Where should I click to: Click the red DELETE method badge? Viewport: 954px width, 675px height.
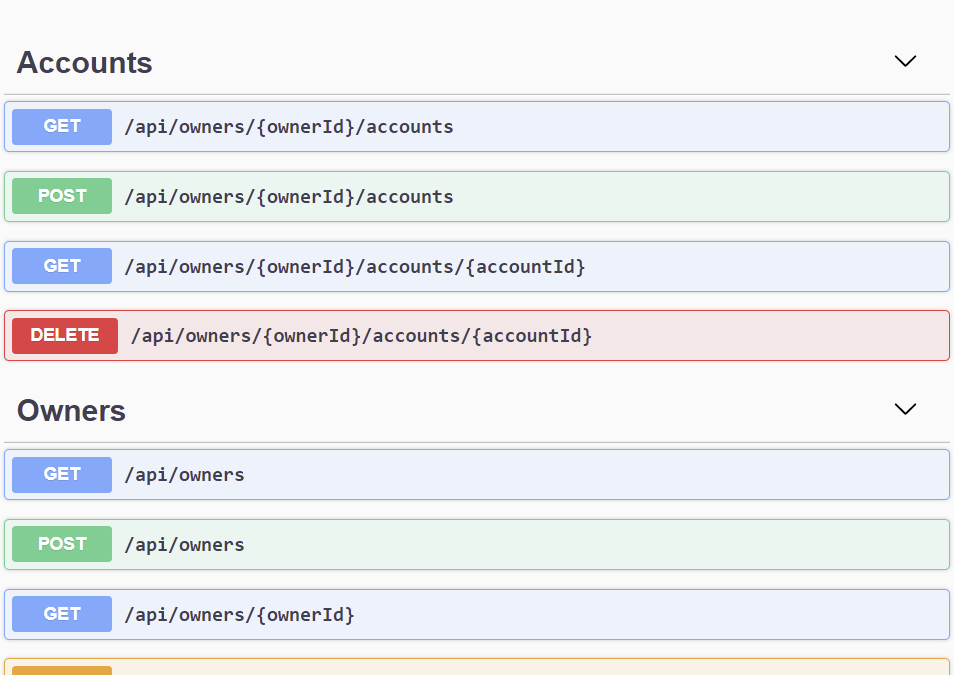pos(65,335)
